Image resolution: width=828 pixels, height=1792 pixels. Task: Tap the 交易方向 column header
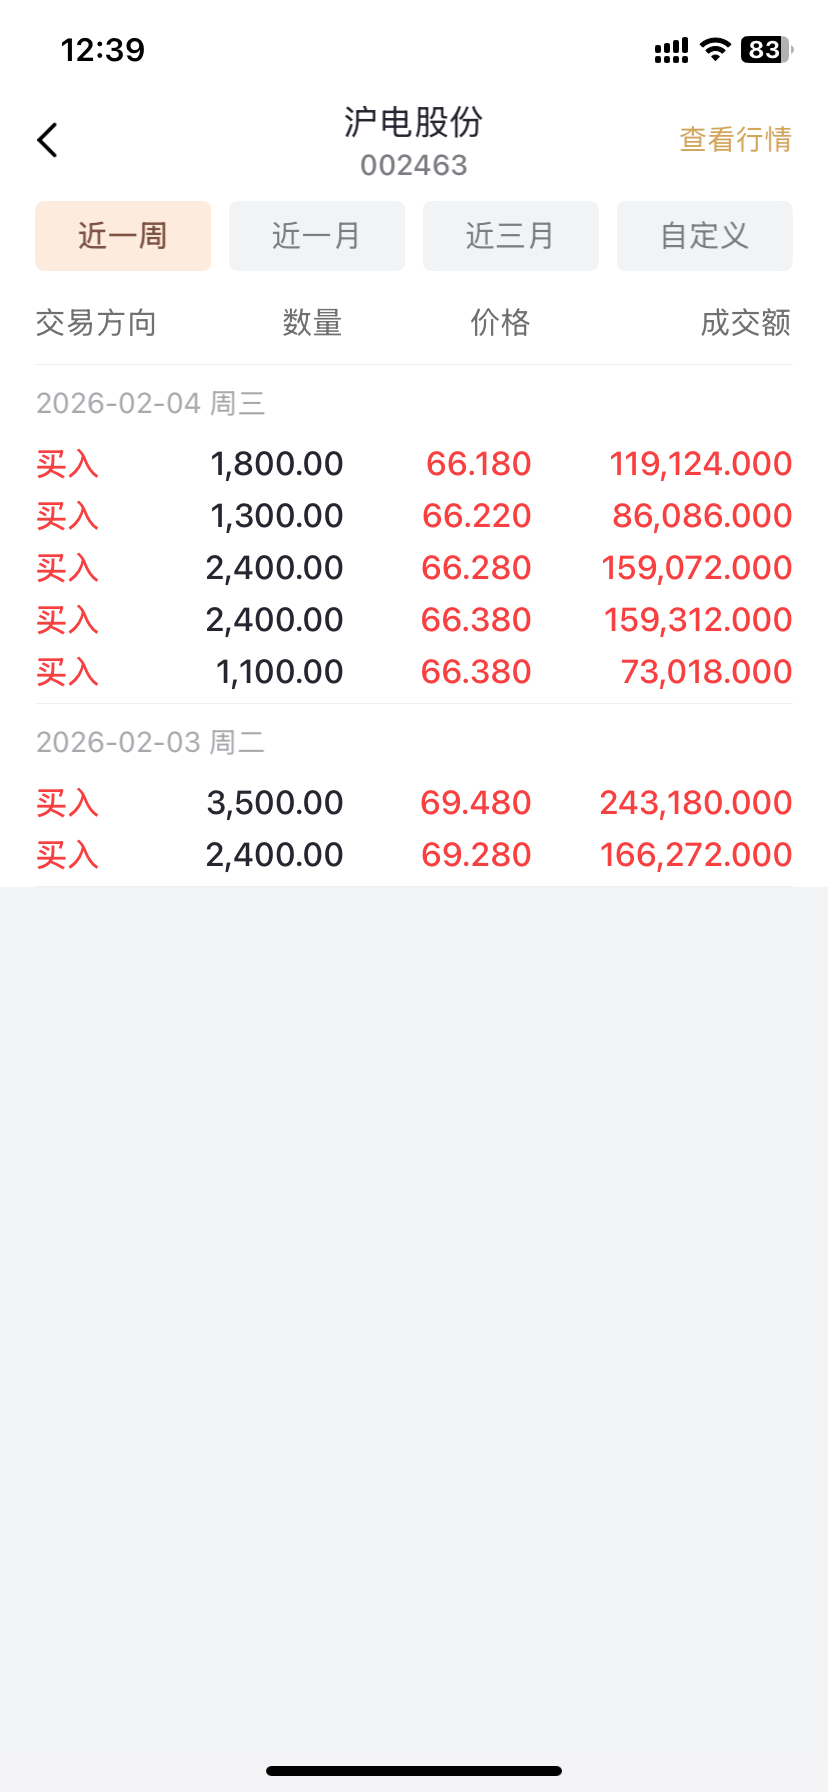click(96, 323)
